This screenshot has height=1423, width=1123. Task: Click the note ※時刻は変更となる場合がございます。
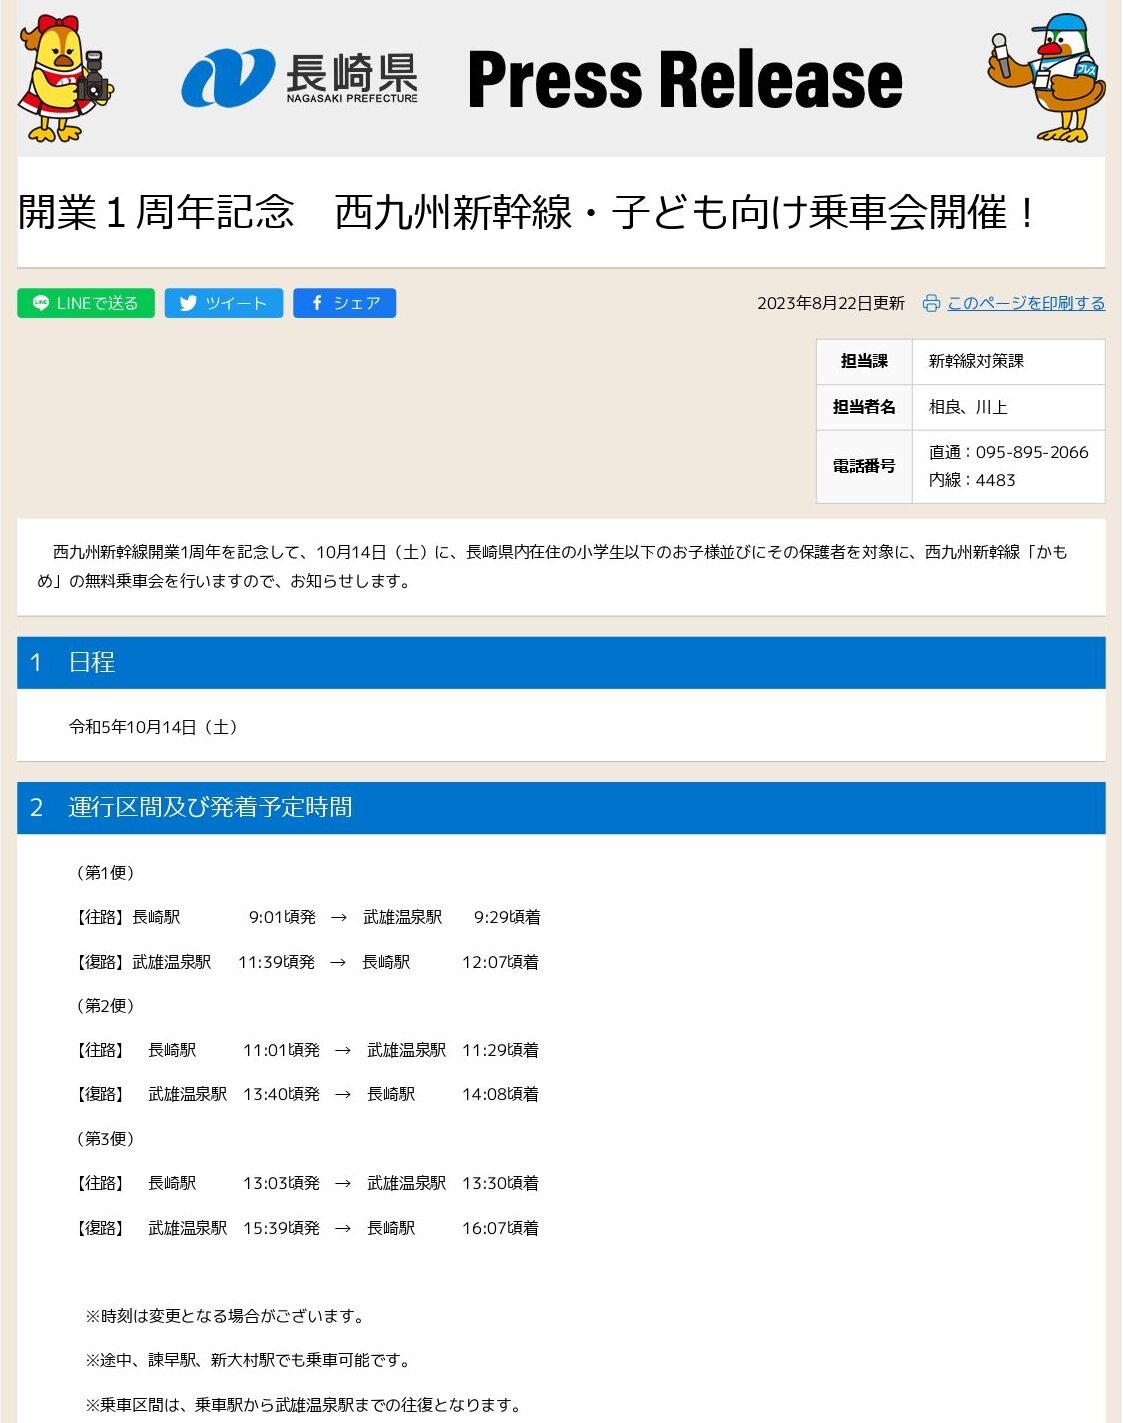tap(228, 1316)
